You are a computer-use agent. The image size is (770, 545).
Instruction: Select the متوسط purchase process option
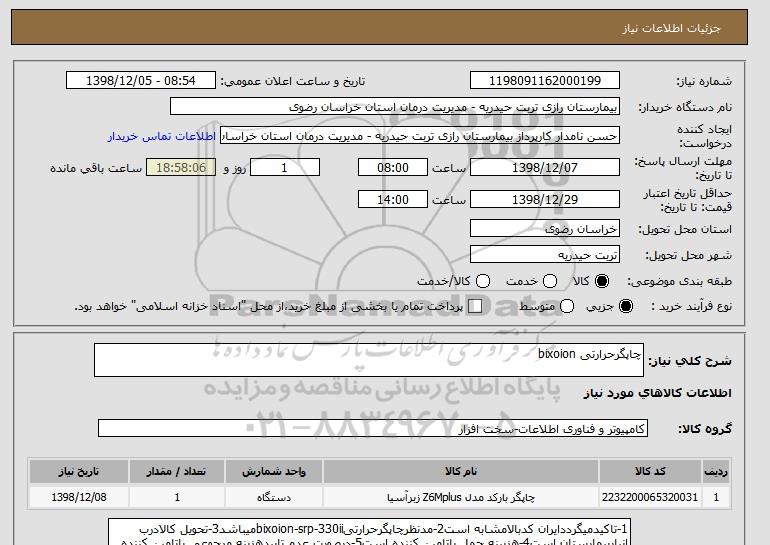click(x=567, y=306)
